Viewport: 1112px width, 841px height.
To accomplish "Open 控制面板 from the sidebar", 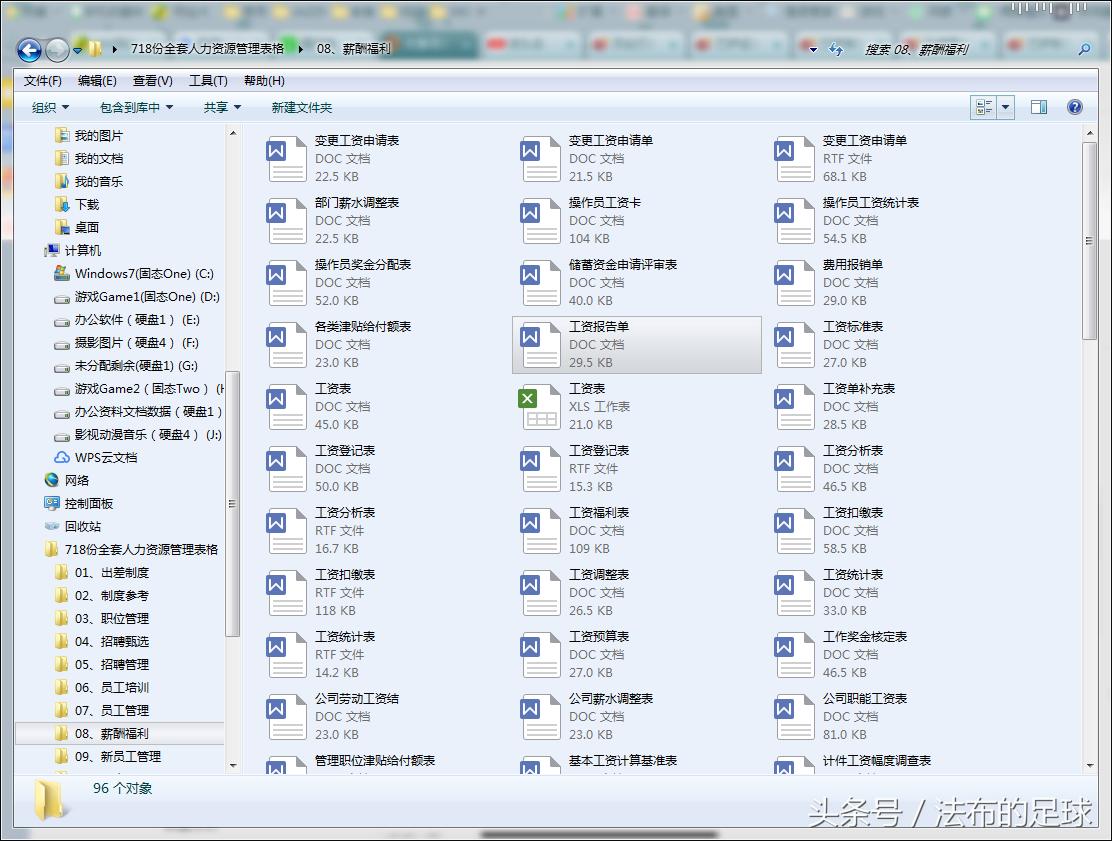I will (90, 503).
